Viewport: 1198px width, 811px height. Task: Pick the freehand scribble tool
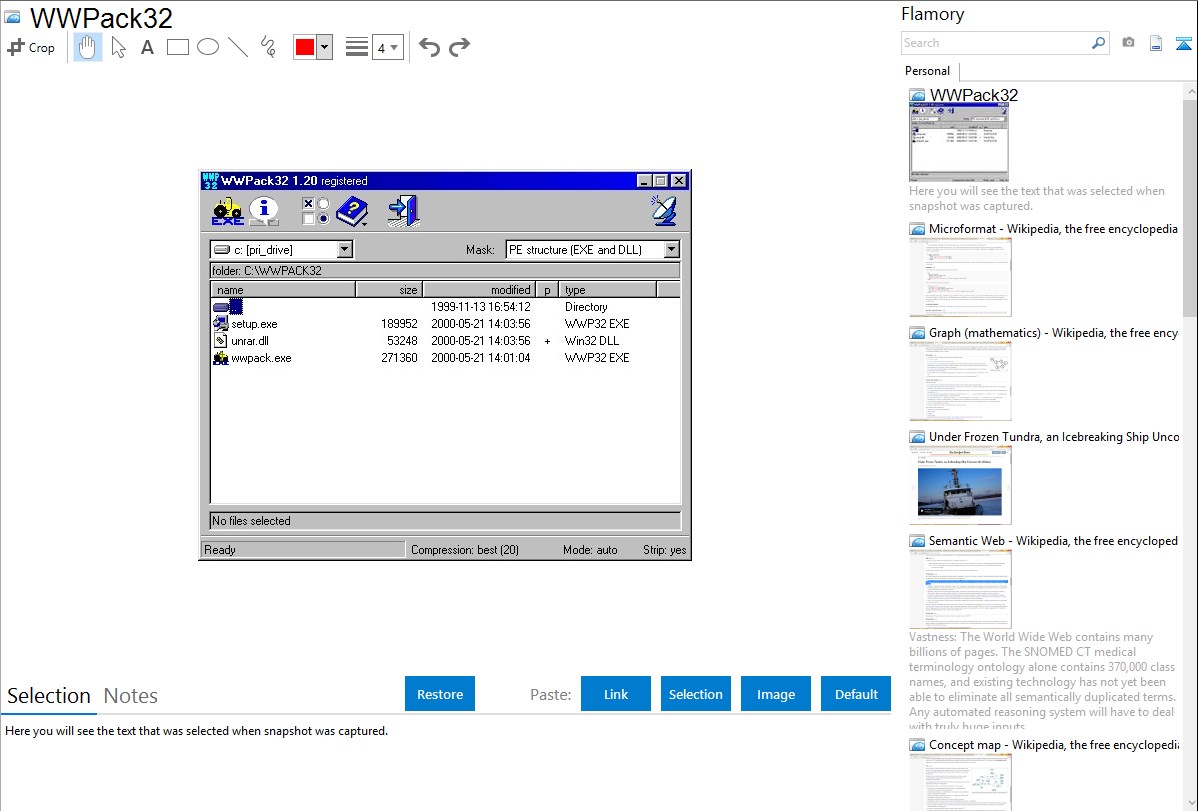tap(268, 47)
